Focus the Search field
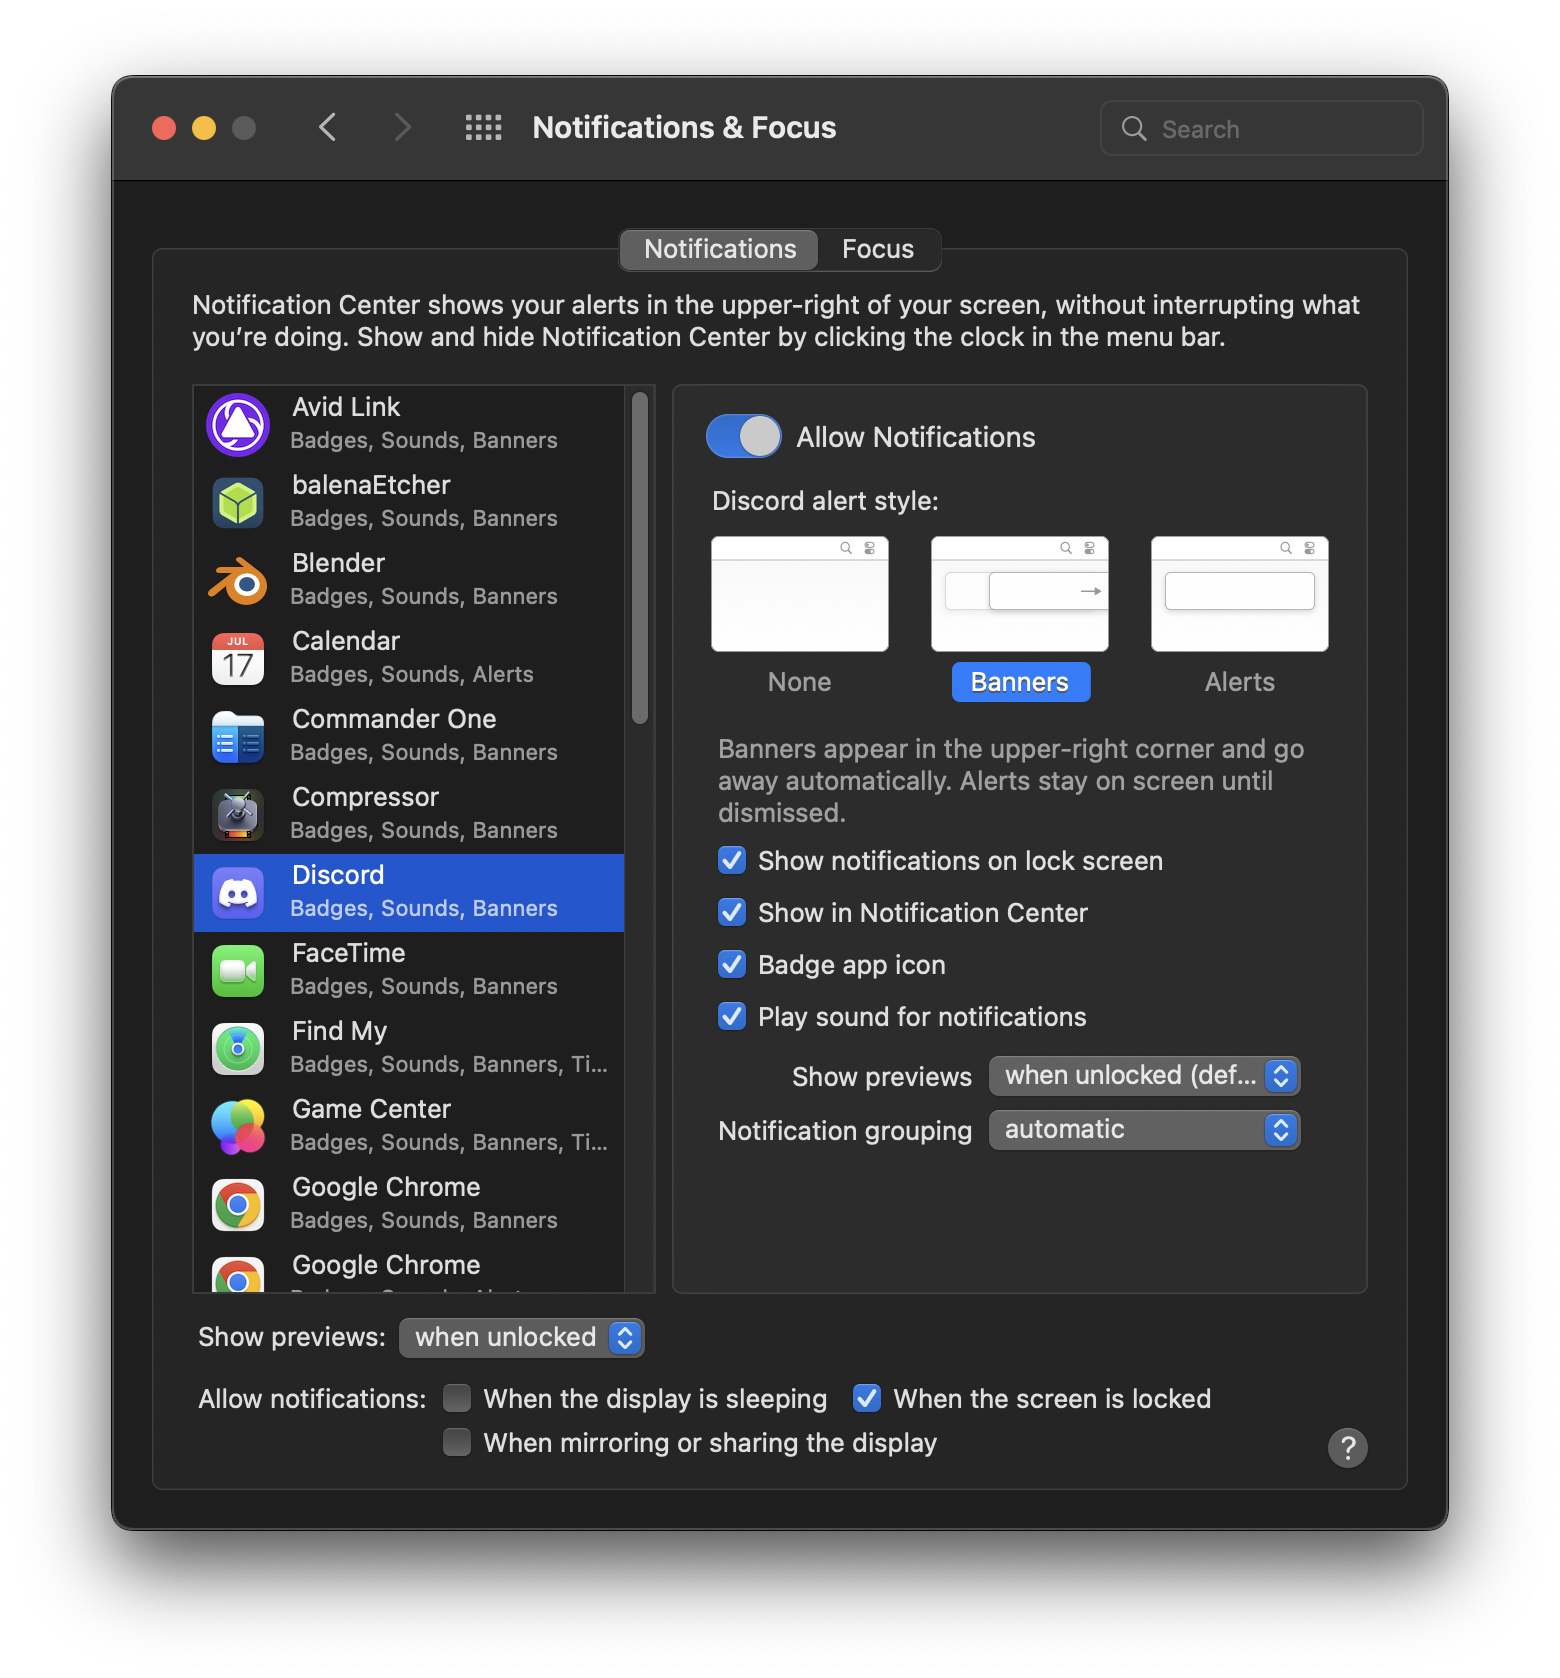The width and height of the screenshot is (1560, 1678). pos(1262,129)
